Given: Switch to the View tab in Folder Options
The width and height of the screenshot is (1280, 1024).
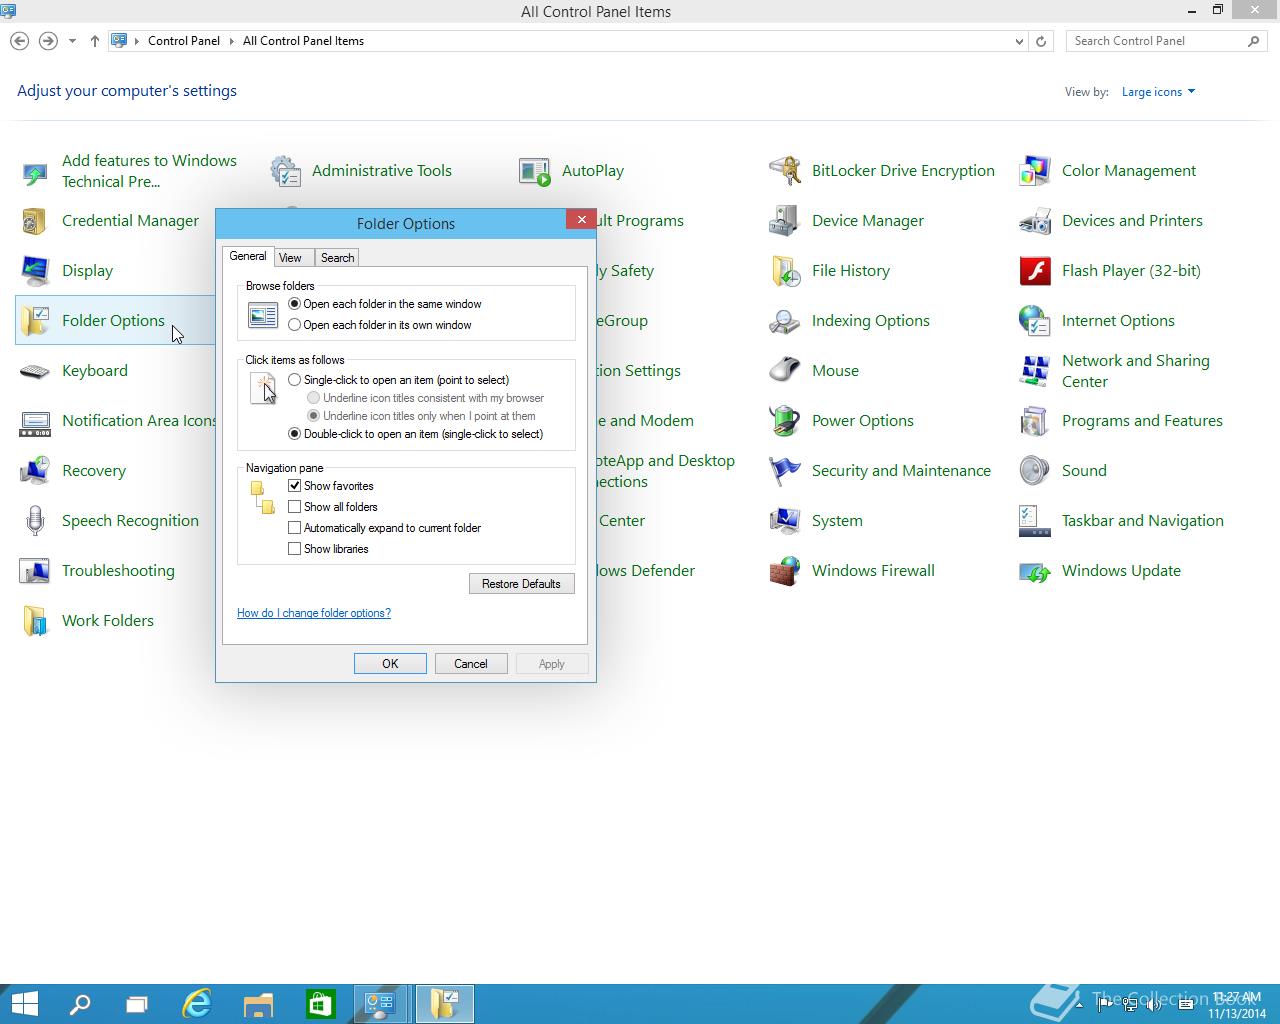Looking at the screenshot, I should click(290, 258).
